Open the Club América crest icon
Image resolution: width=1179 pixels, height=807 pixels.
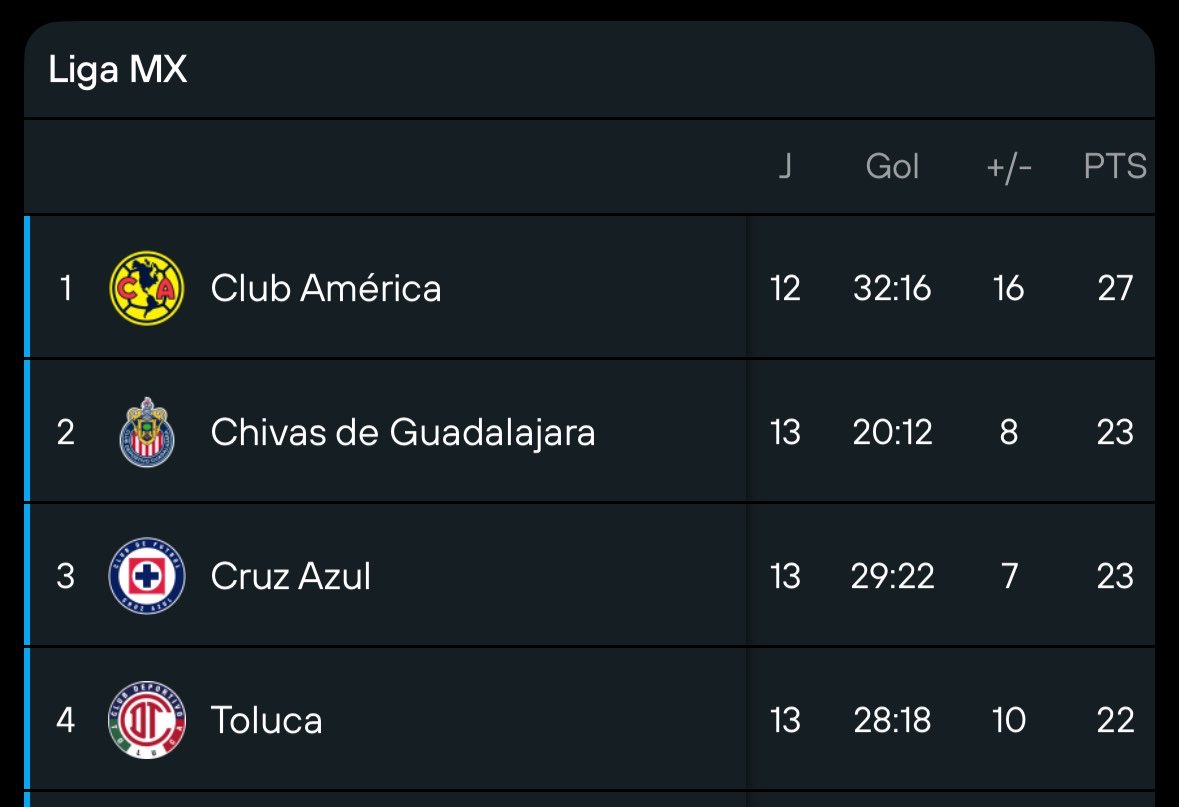pos(147,288)
